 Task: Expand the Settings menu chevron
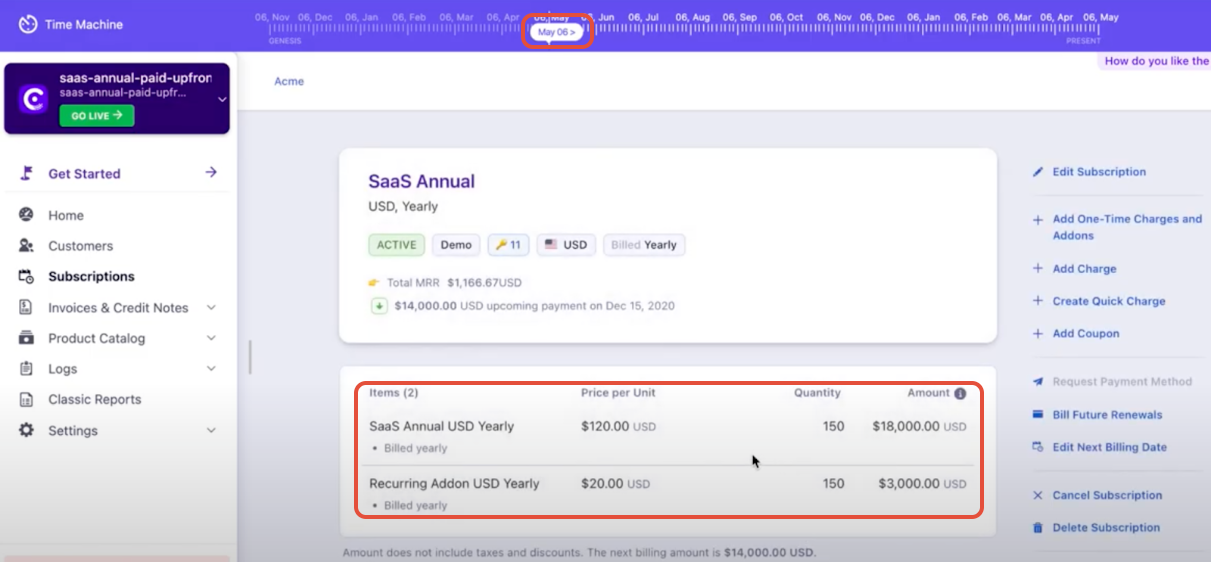(x=211, y=430)
